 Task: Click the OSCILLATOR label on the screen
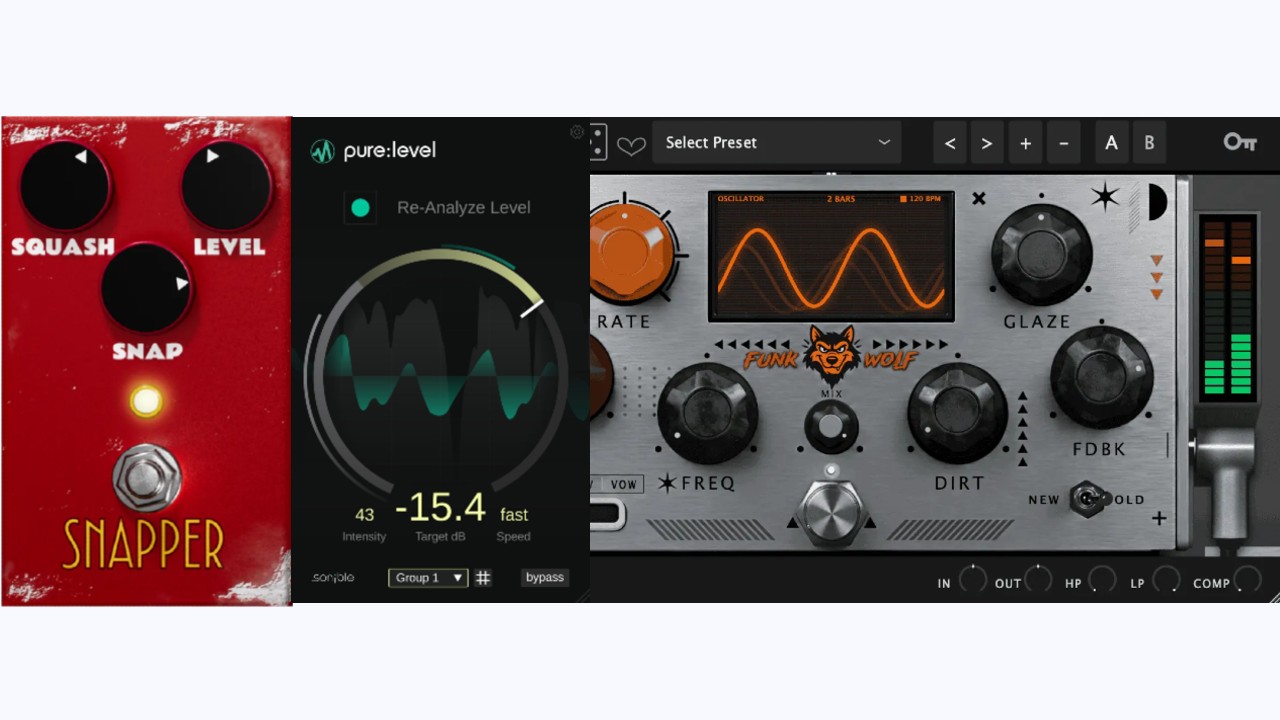741,199
